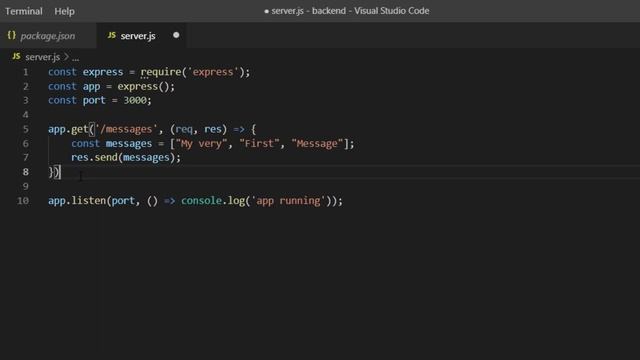Image resolution: width=640 pixels, height=360 pixels.
Task: Click the "Message" string on line 6
Action: [317, 144]
